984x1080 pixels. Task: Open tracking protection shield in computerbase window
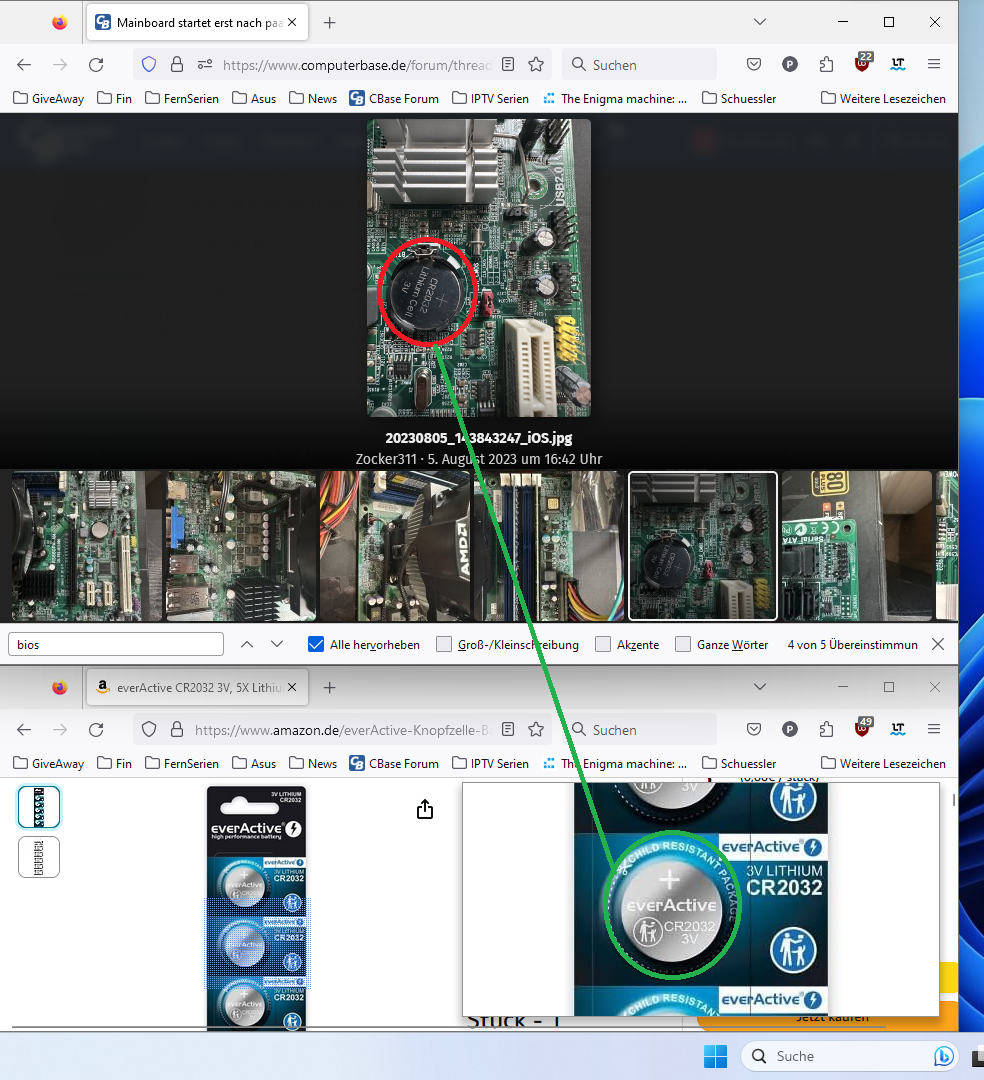coord(149,65)
